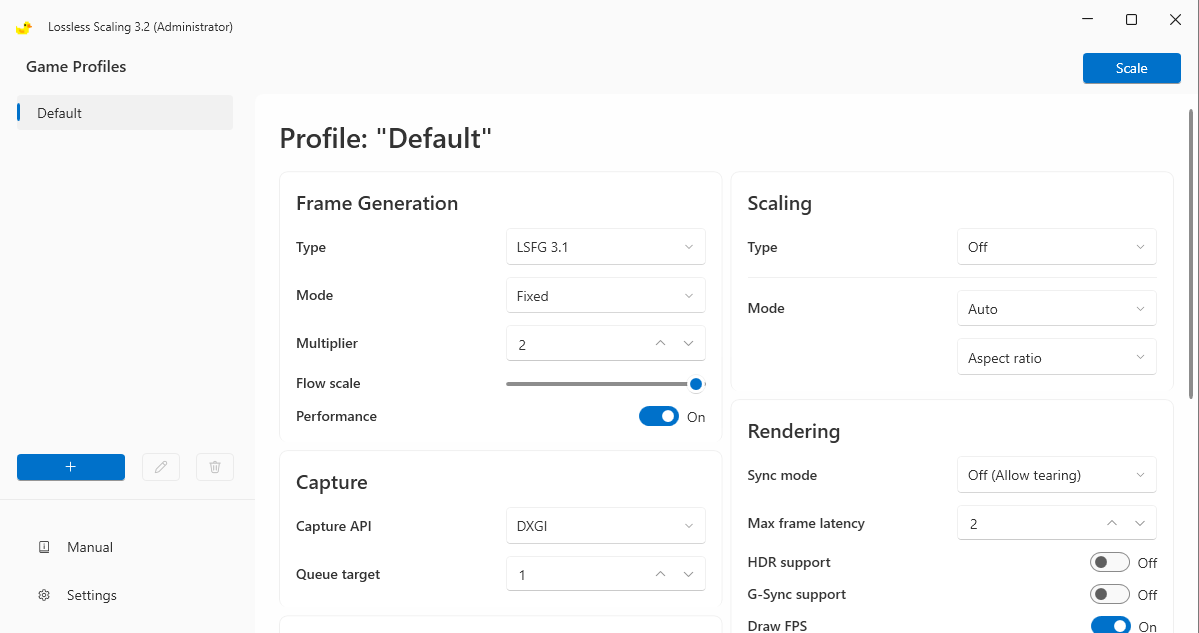The image size is (1199, 633).
Task: Click the HDR support label
Action: (788, 563)
